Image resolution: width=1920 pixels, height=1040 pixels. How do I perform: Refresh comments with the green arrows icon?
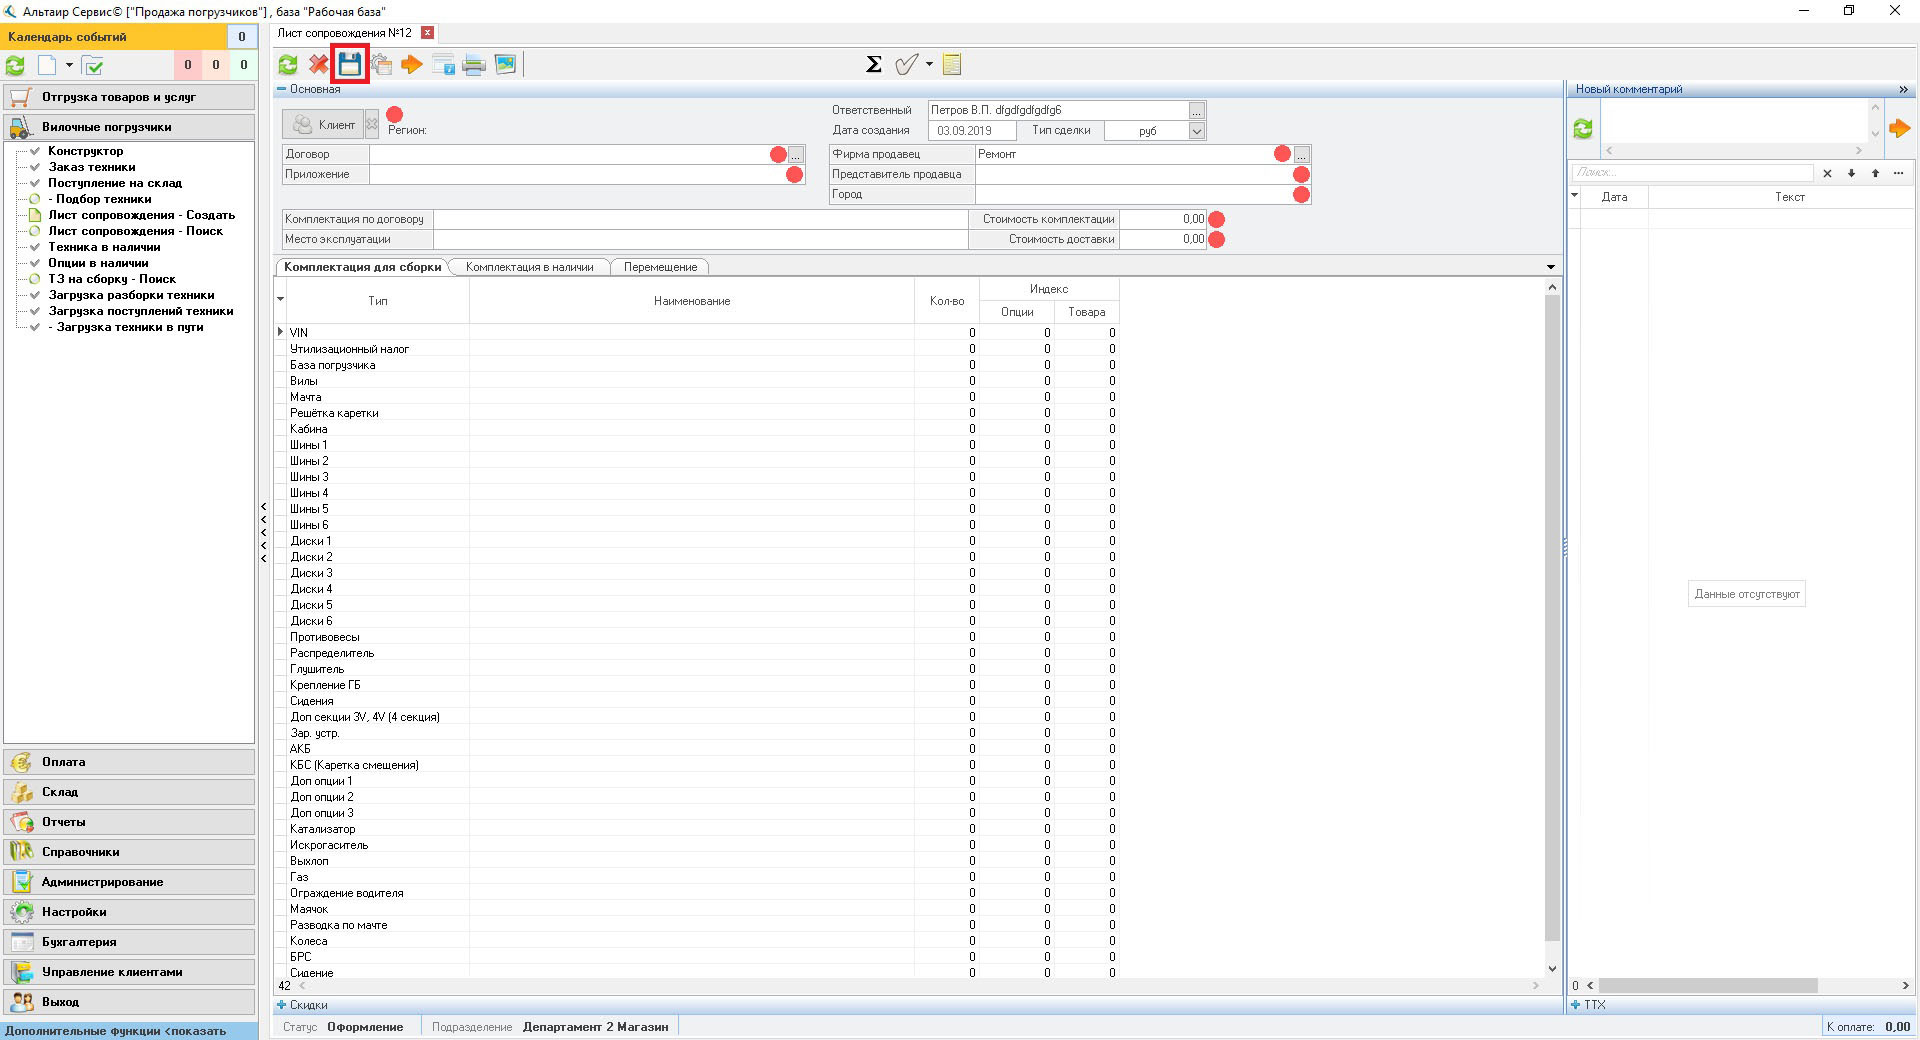click(1583, 129)
